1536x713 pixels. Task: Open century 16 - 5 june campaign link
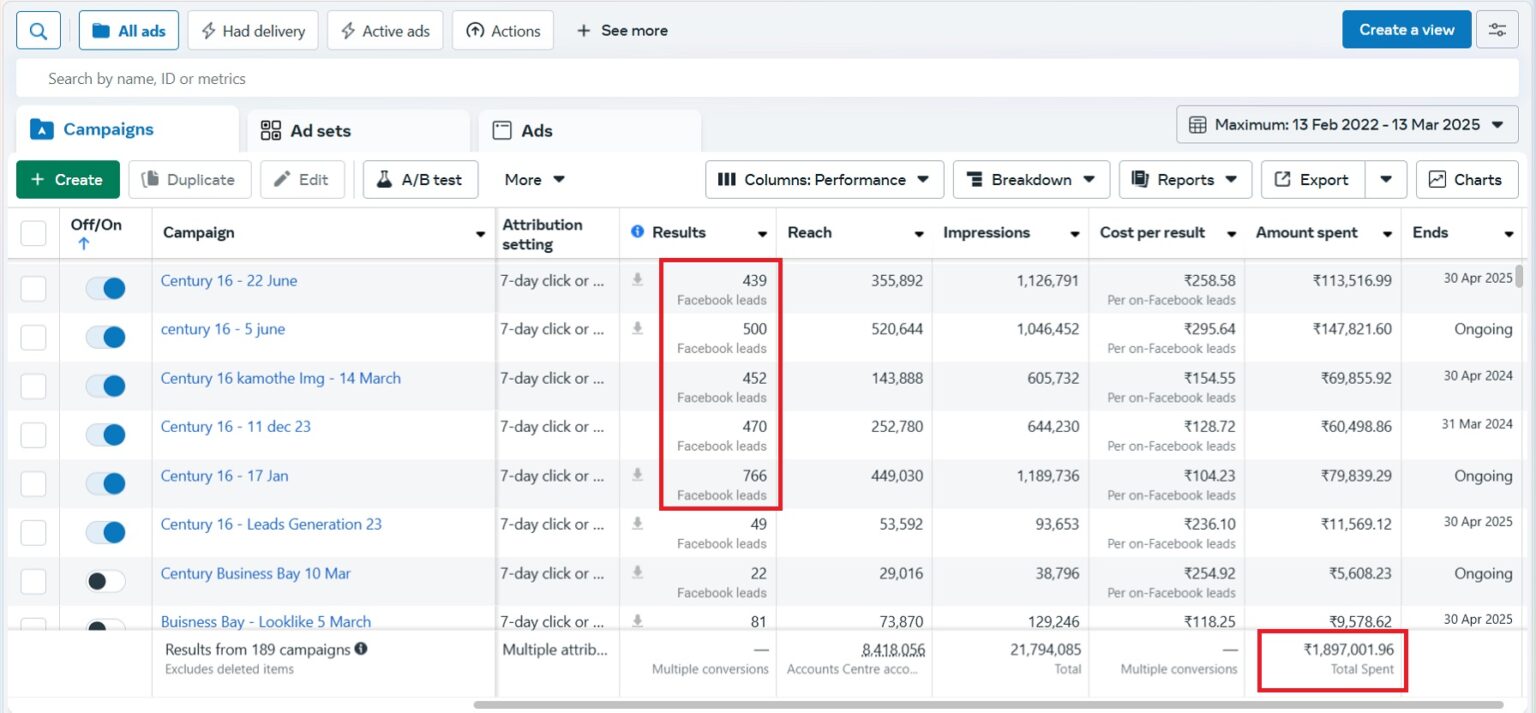point(223,329)
